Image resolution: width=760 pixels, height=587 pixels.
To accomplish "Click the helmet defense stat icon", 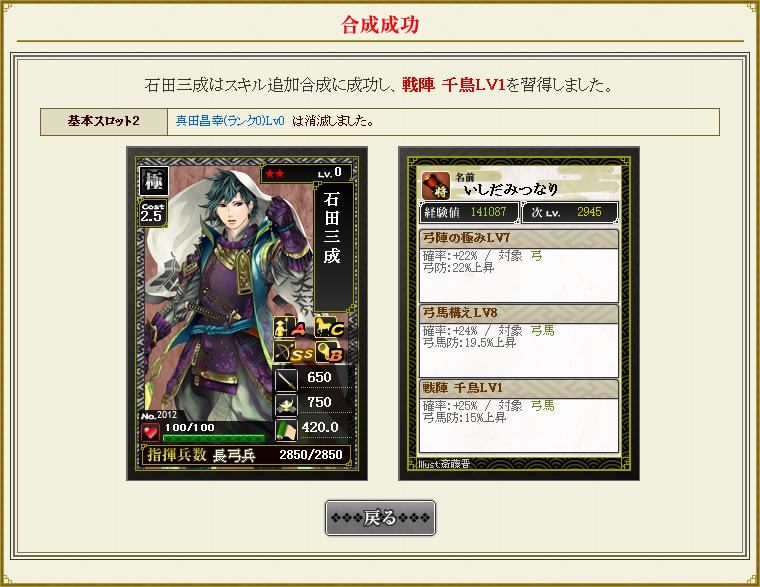I will coord(286,404).
